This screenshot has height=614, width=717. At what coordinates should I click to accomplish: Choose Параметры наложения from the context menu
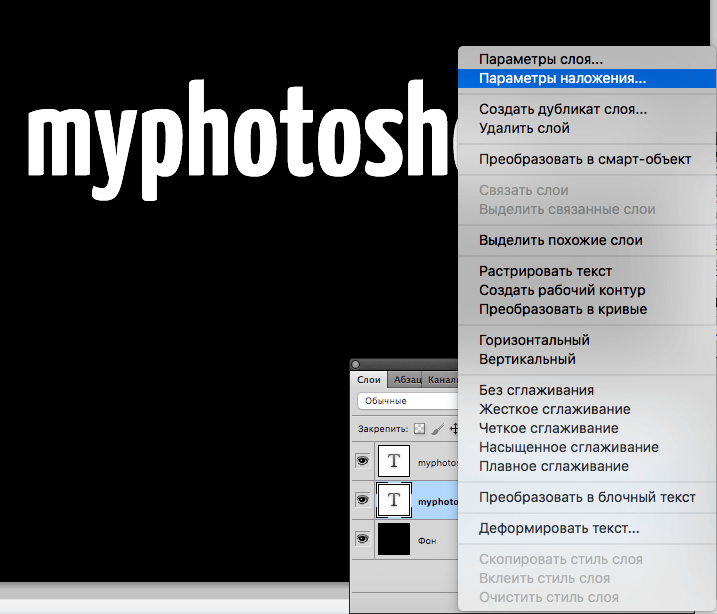562,77
